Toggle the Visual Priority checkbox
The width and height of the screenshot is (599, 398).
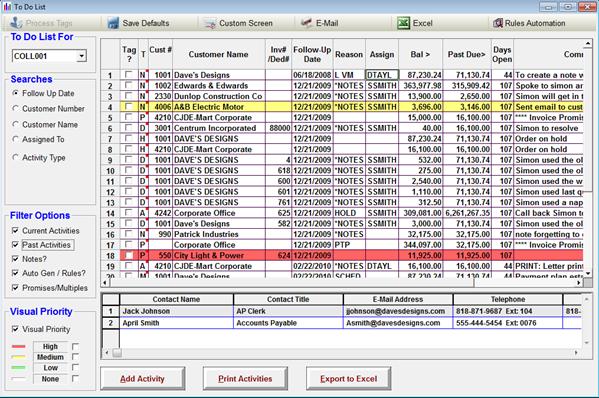15,329
